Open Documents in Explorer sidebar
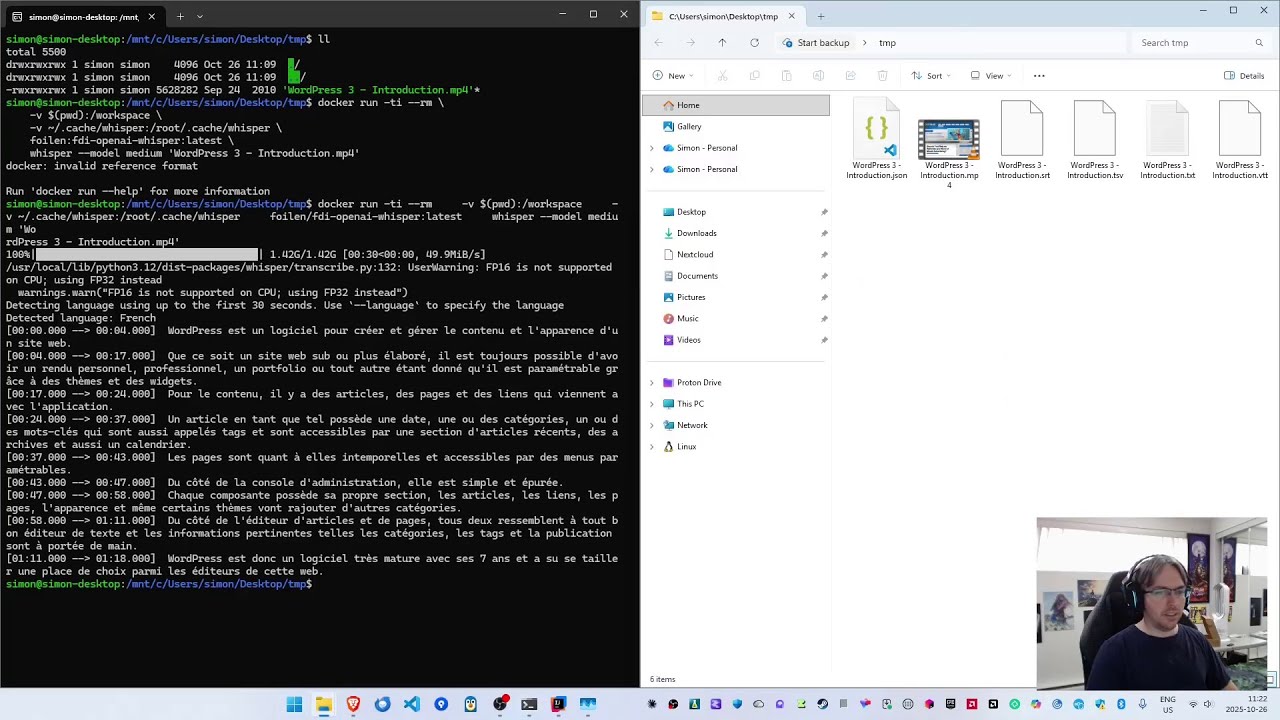This screenshot has width=1280, height=720. (x=736, y=276)
